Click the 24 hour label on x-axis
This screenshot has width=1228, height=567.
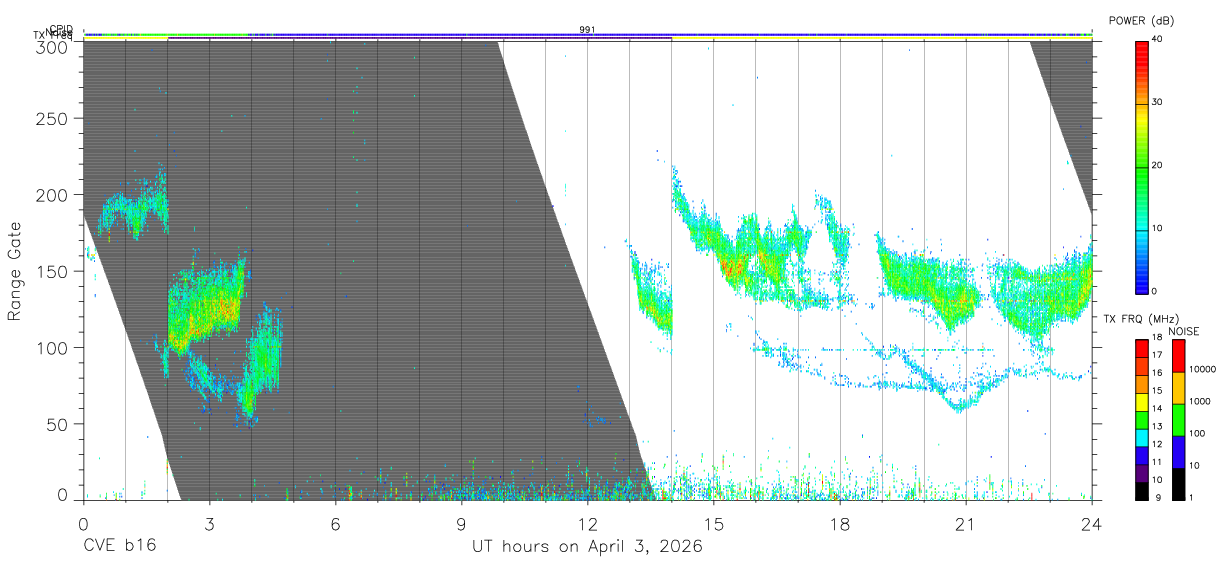point(1091,524)
